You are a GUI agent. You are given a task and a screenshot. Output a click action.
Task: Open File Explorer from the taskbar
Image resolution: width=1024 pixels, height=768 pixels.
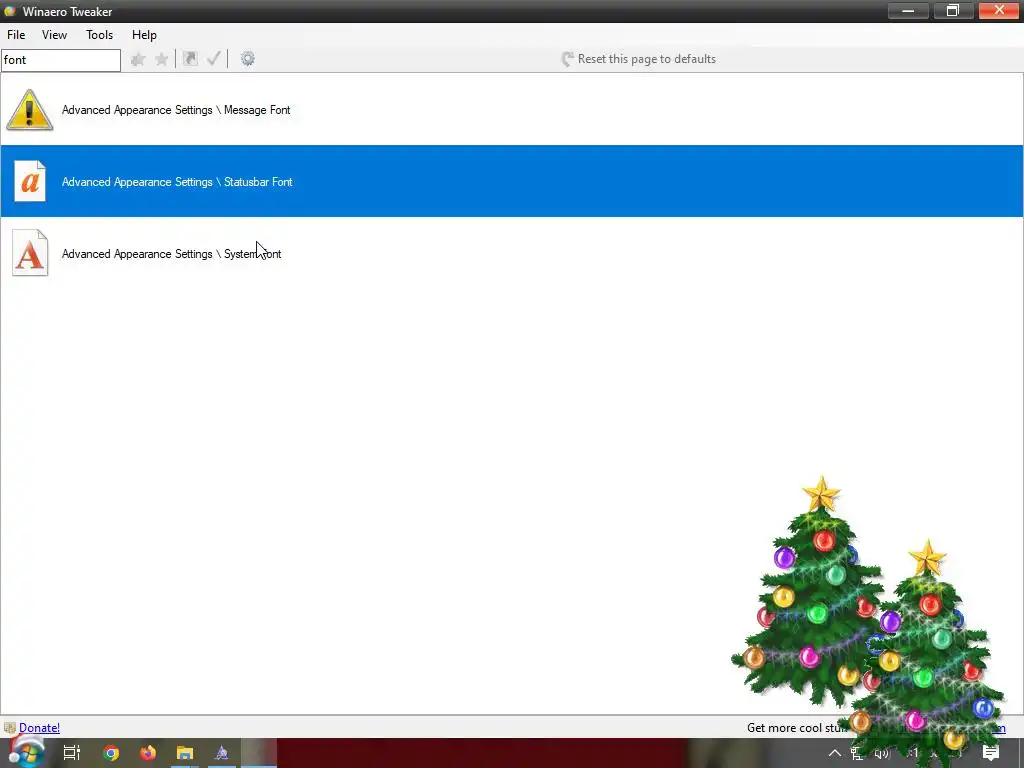(x=185, y=753)
